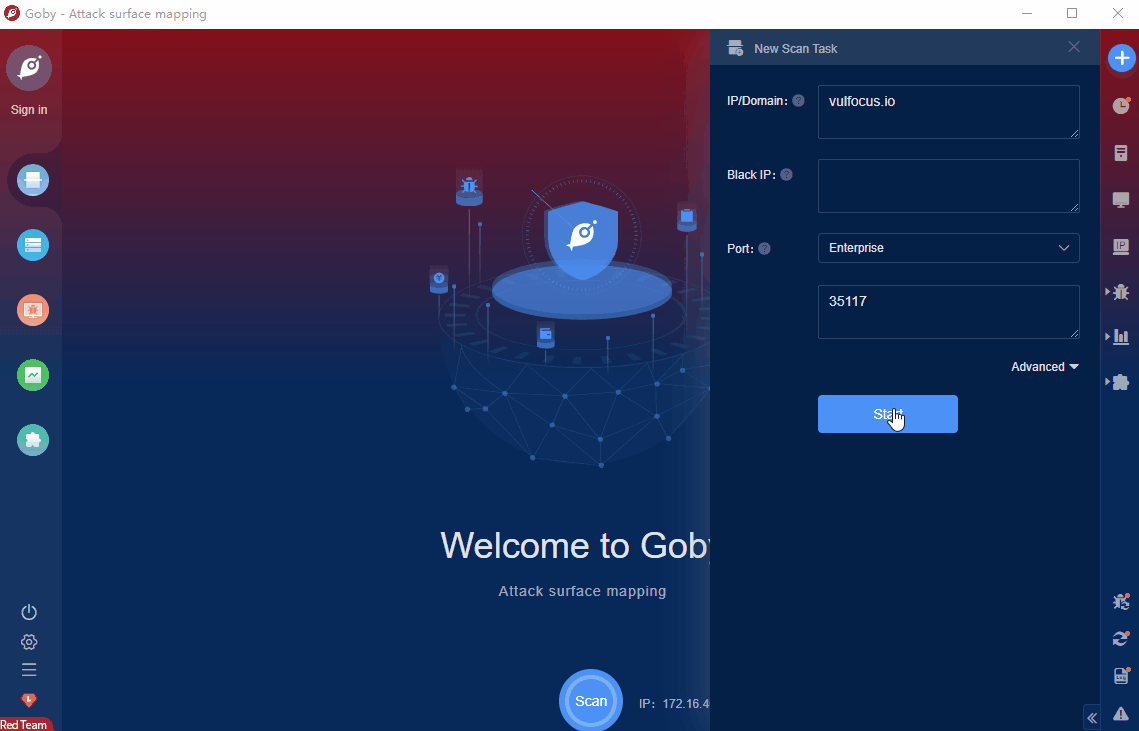The height and width of the screenshot is (731, 1139).
Task: Open the hamburger menu in the left sidebar
Action: [x=29, y=670]
